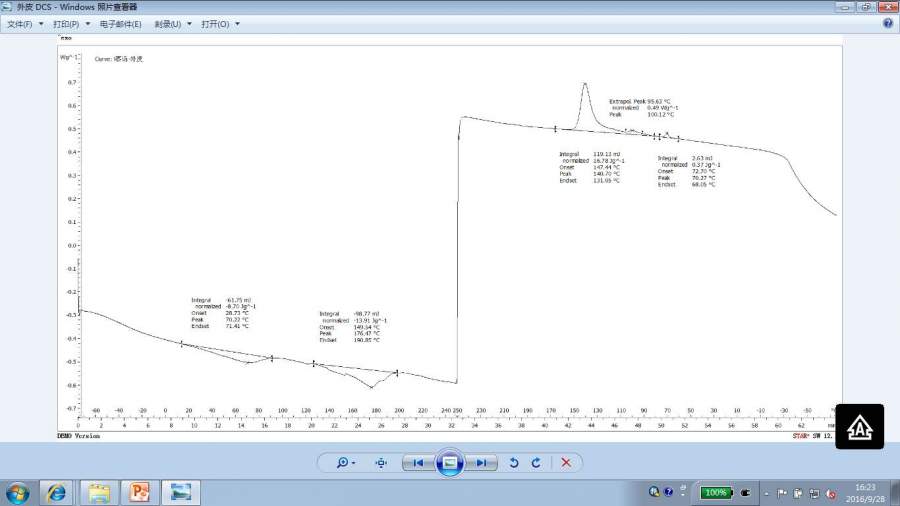Open the 刻录(U) menu
The image size is (900, 506).
(x=167, y=24)
